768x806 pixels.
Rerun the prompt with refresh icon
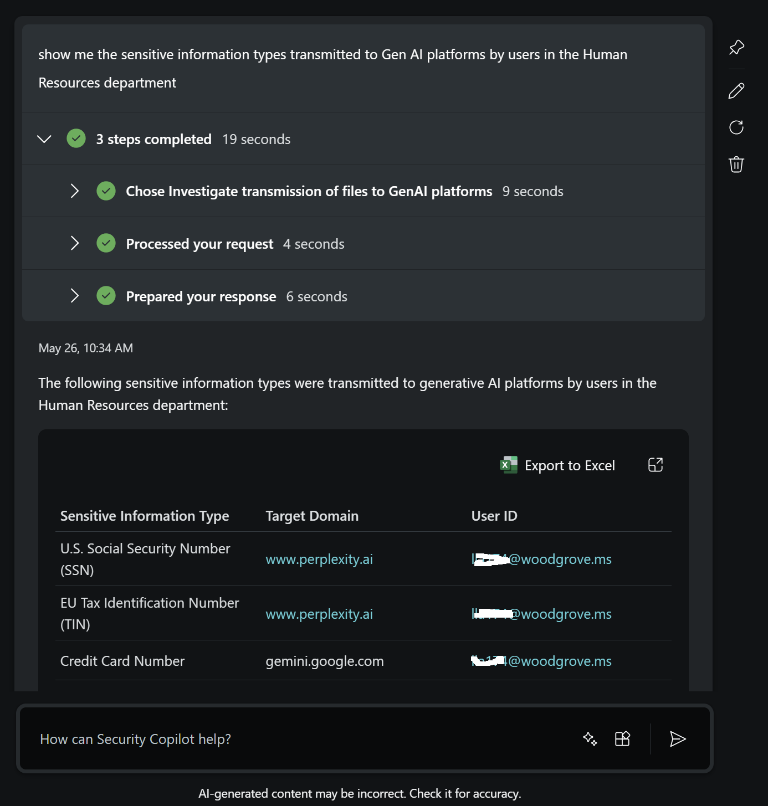point(736,127)
